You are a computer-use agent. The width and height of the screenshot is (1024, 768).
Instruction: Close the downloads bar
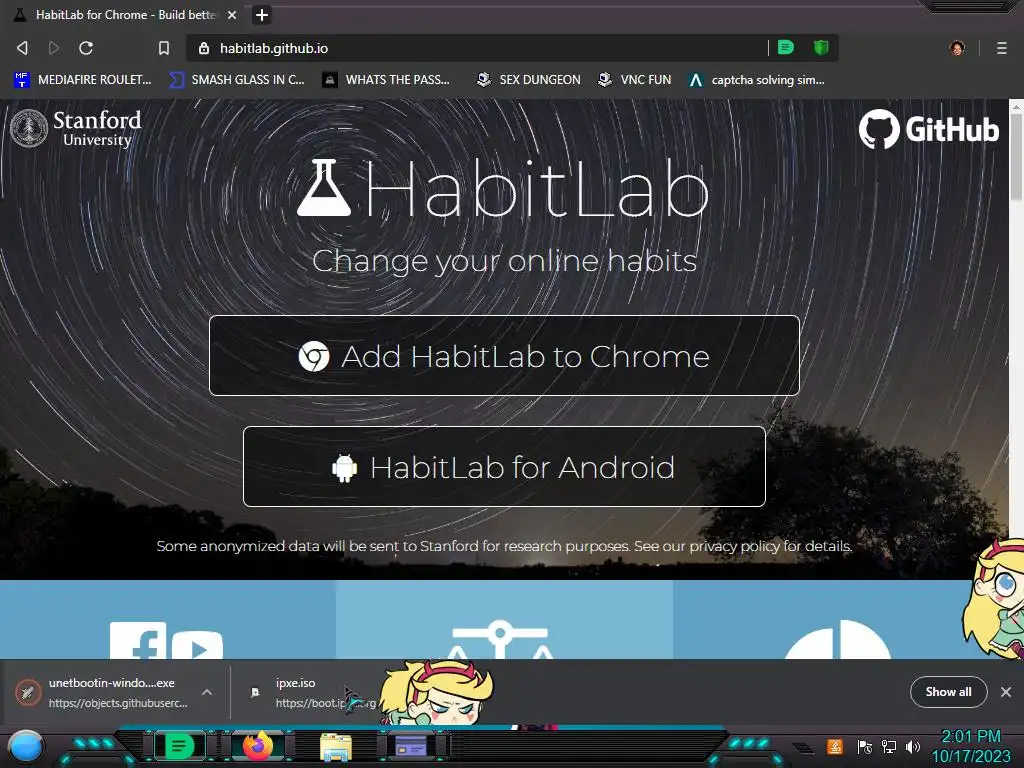(x=1006, y=692)
